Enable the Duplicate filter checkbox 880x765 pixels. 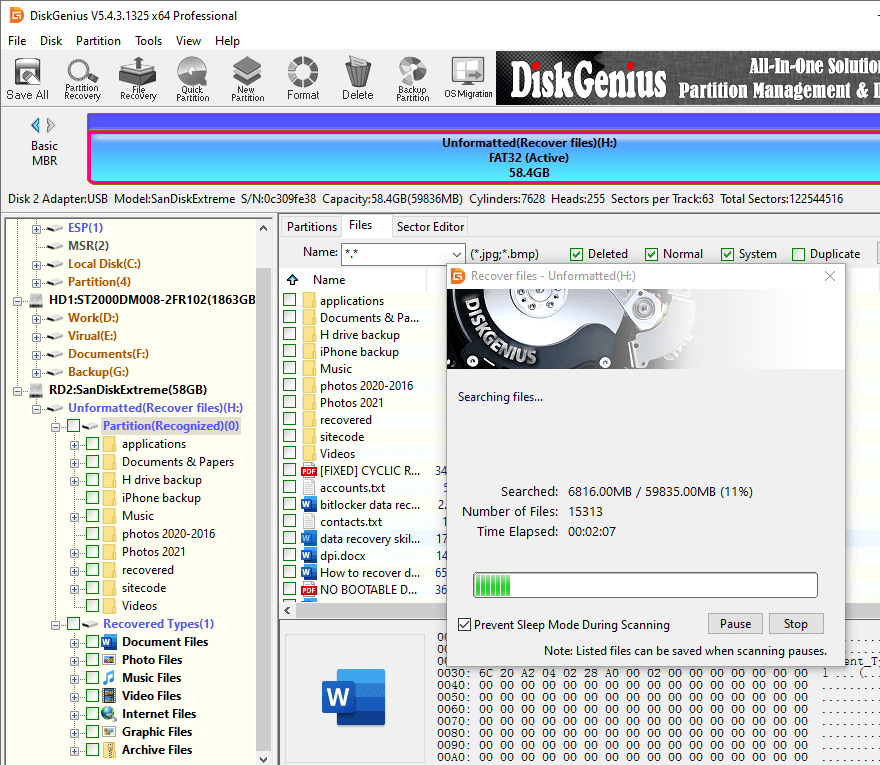tap(798, 254)
